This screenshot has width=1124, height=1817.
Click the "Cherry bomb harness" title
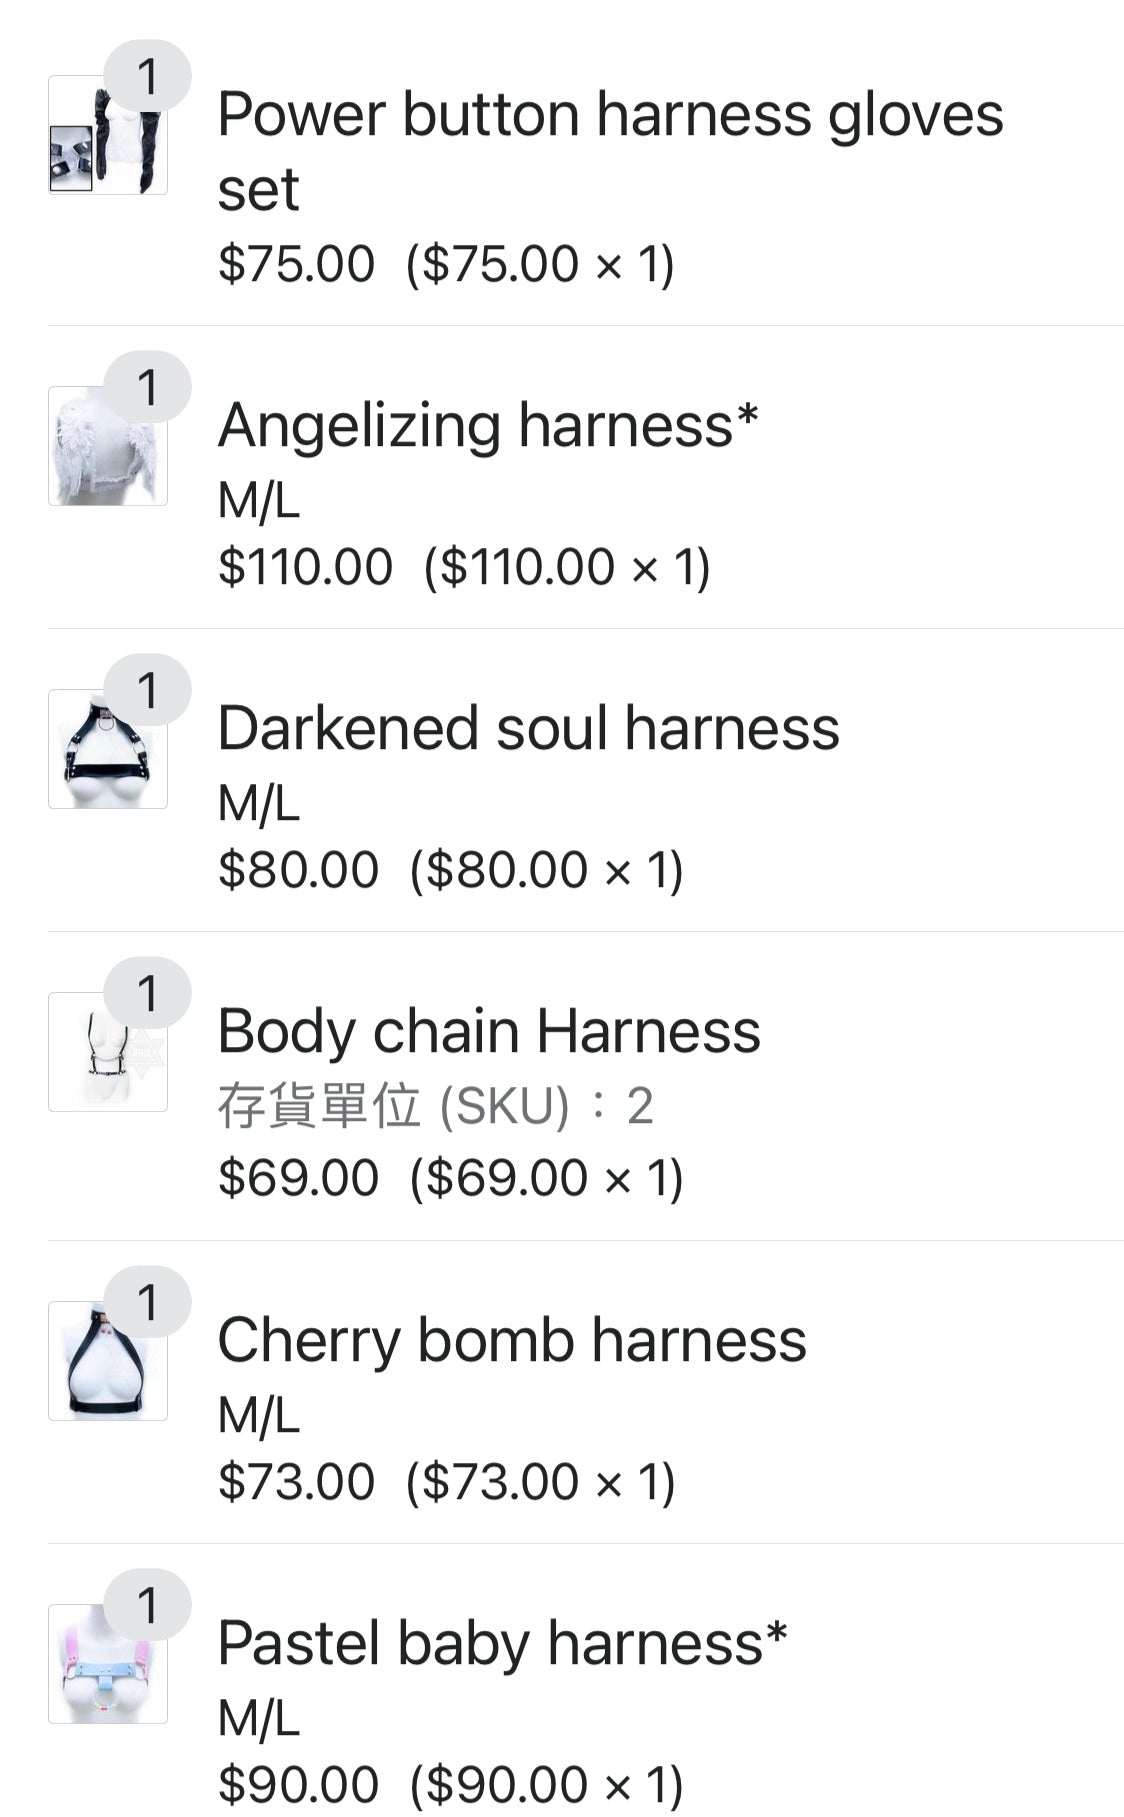512,1340
